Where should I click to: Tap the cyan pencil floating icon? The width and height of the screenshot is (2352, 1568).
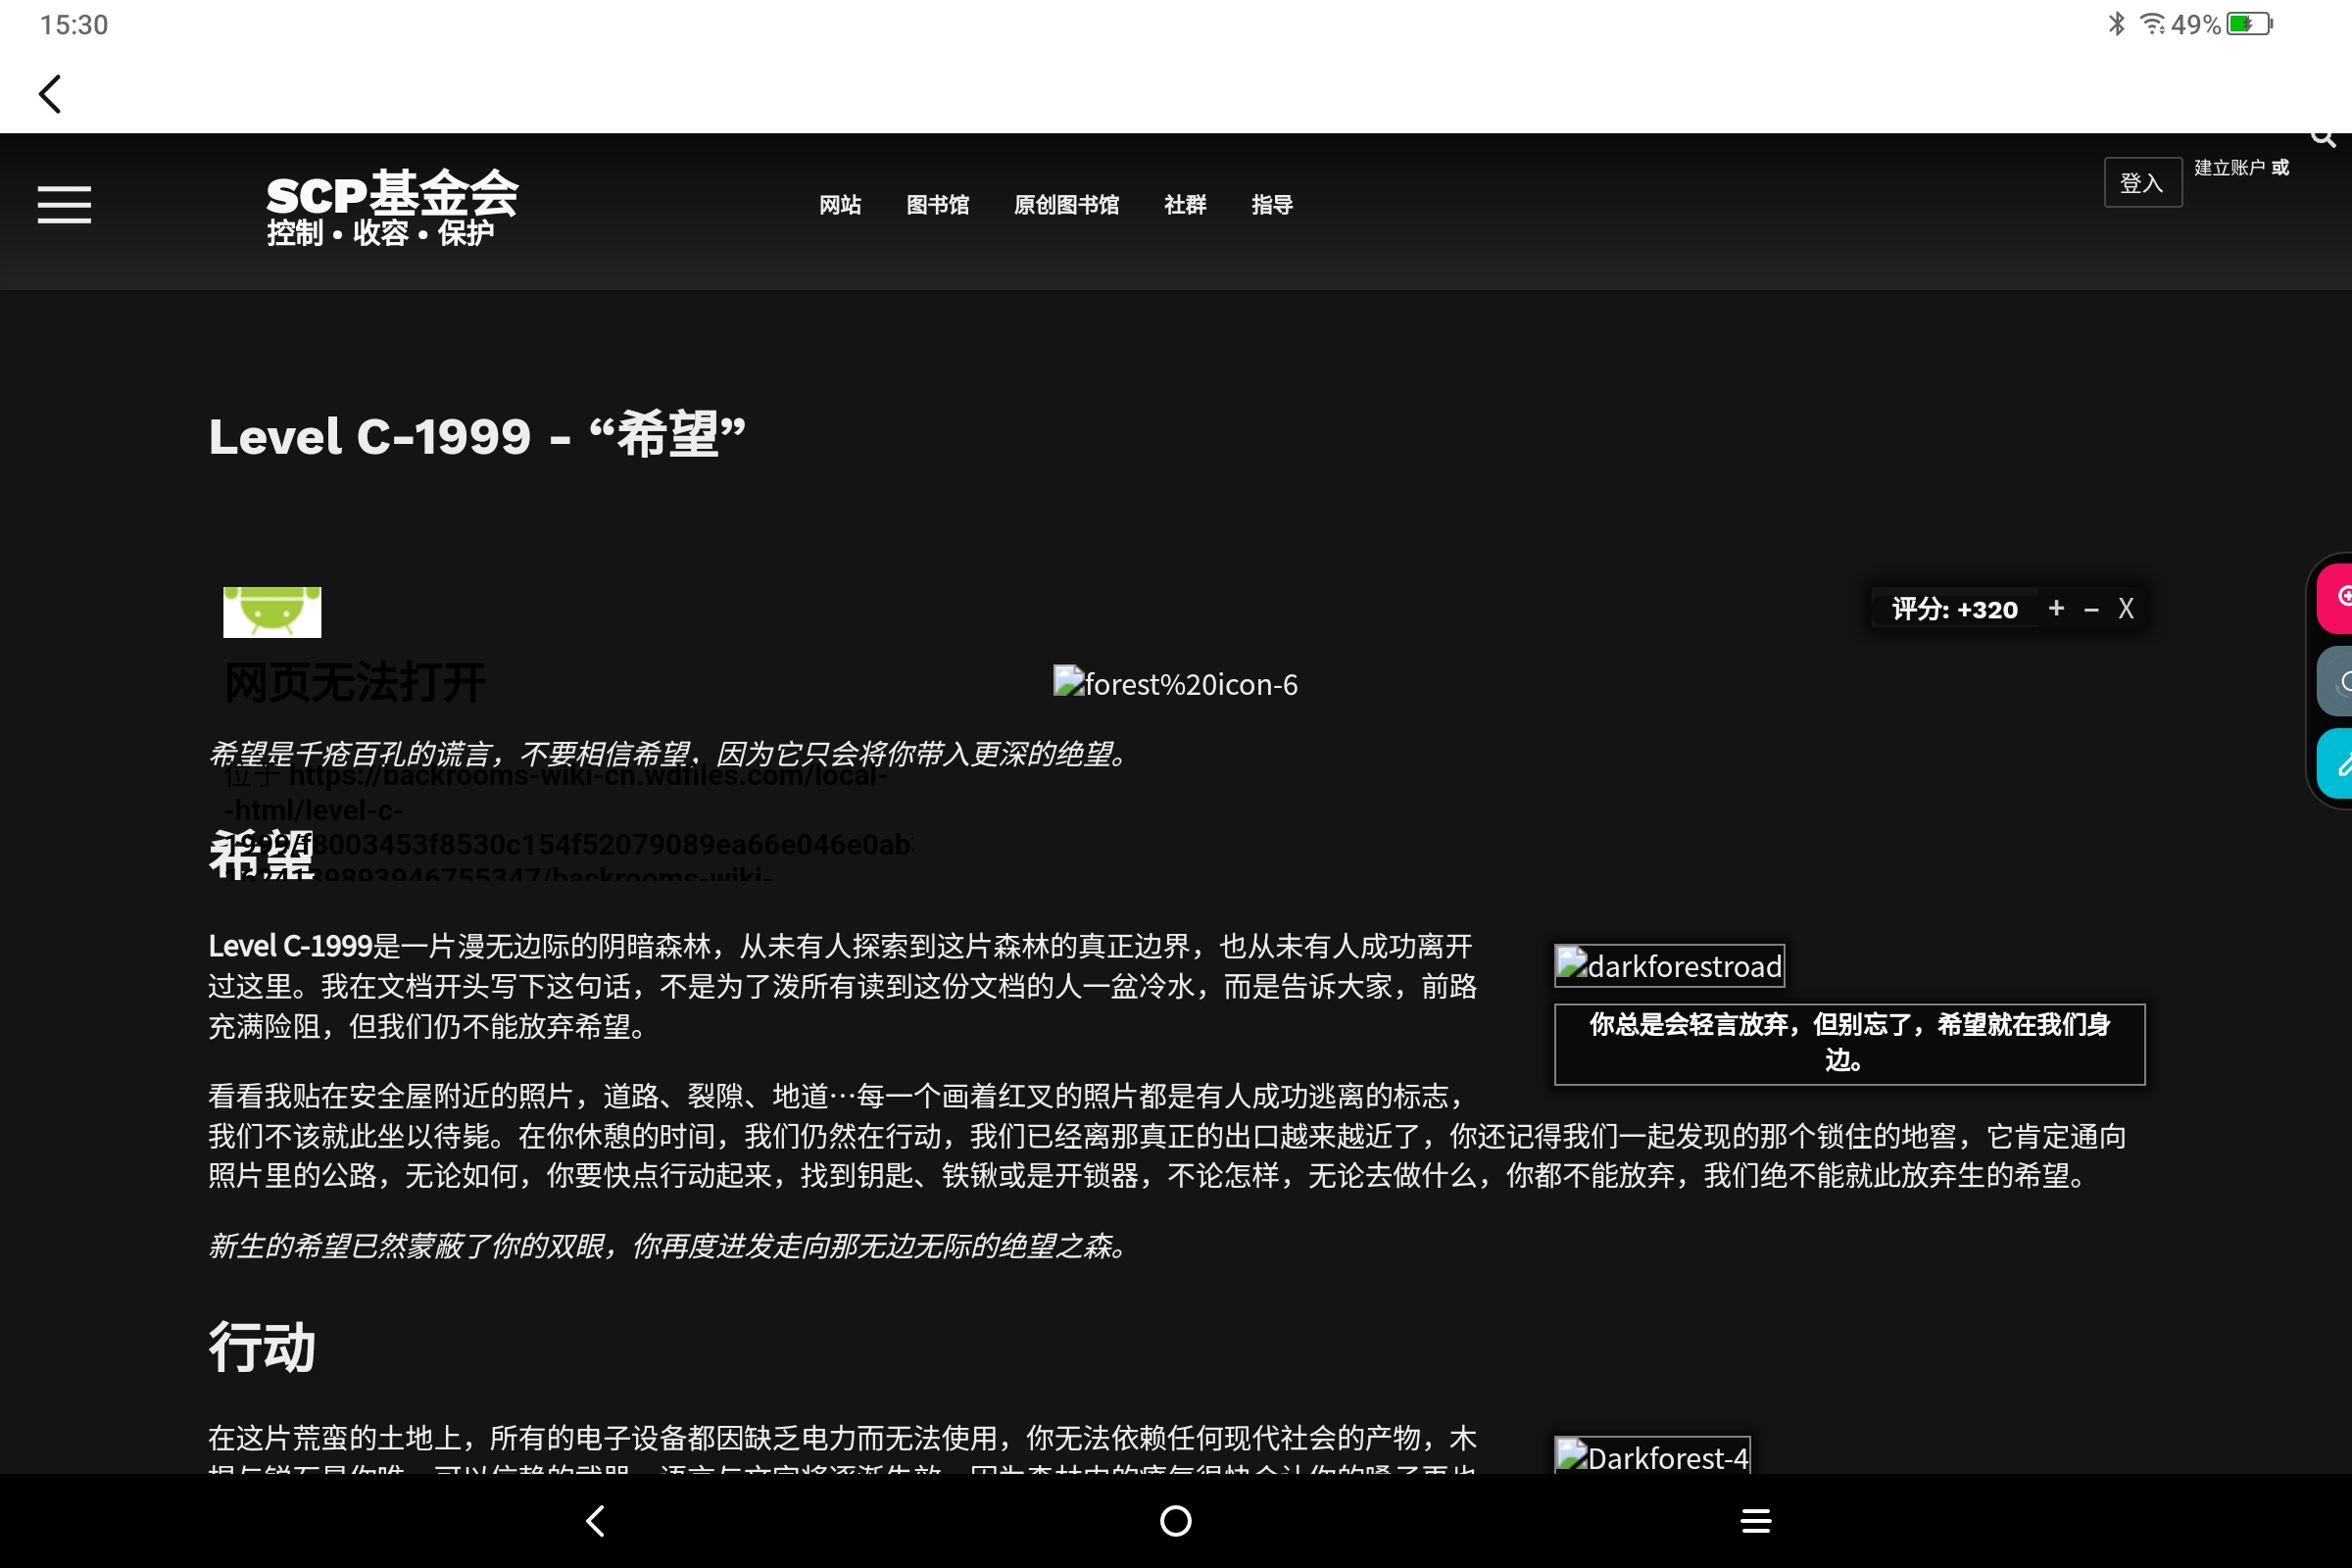2335,764
